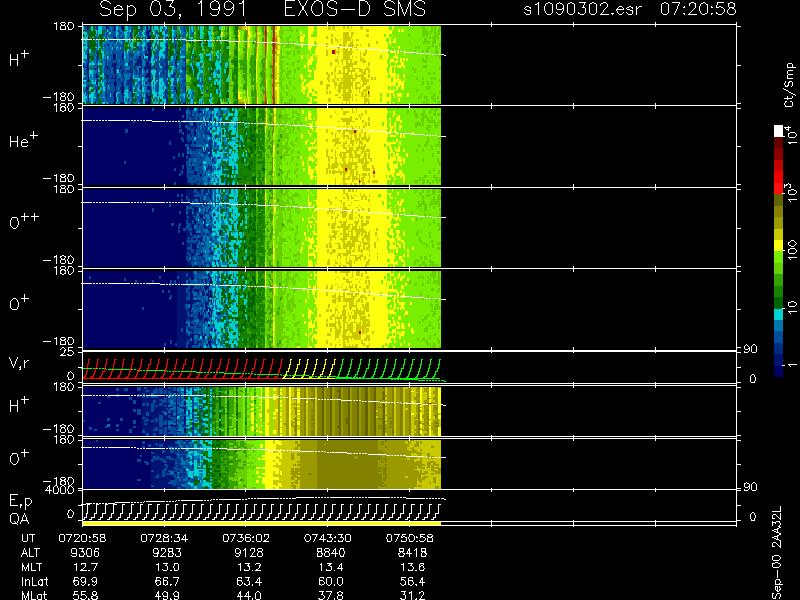Click the UT value "0750:58"

(409, 538)
